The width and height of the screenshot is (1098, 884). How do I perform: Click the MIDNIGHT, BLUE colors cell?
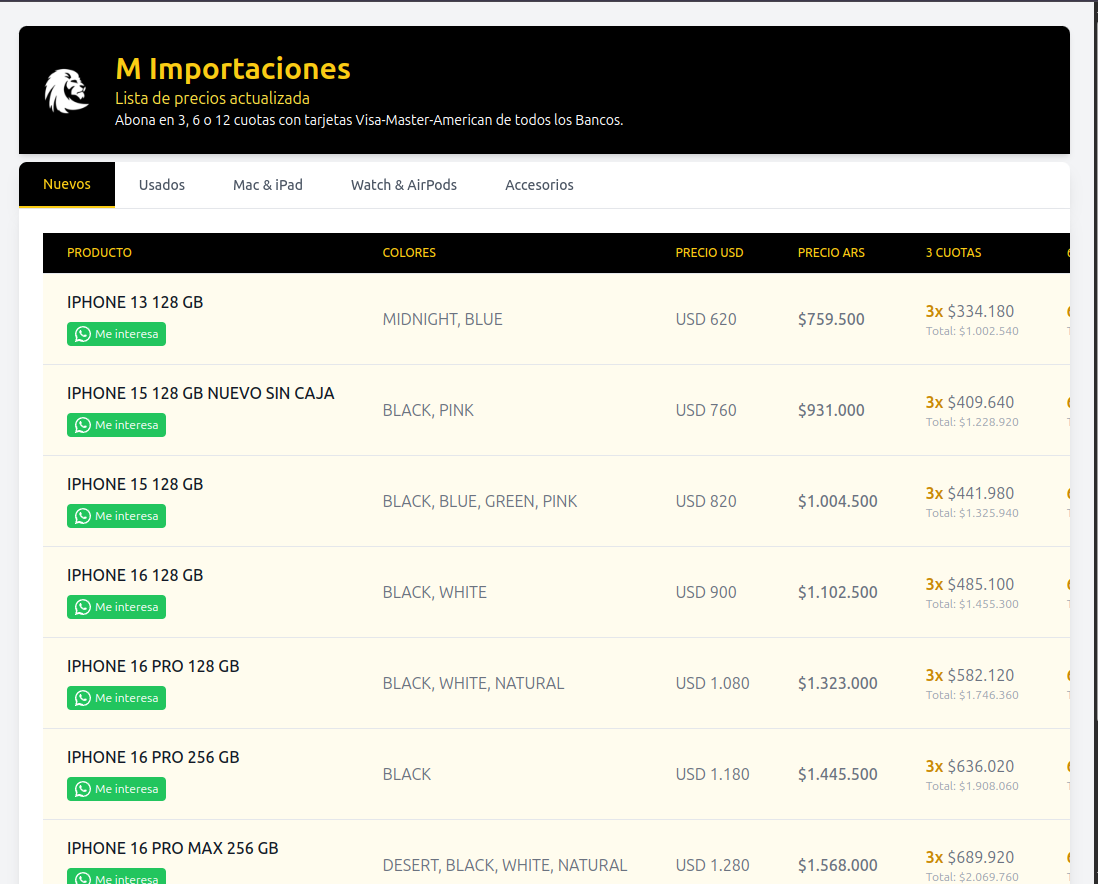443,319
